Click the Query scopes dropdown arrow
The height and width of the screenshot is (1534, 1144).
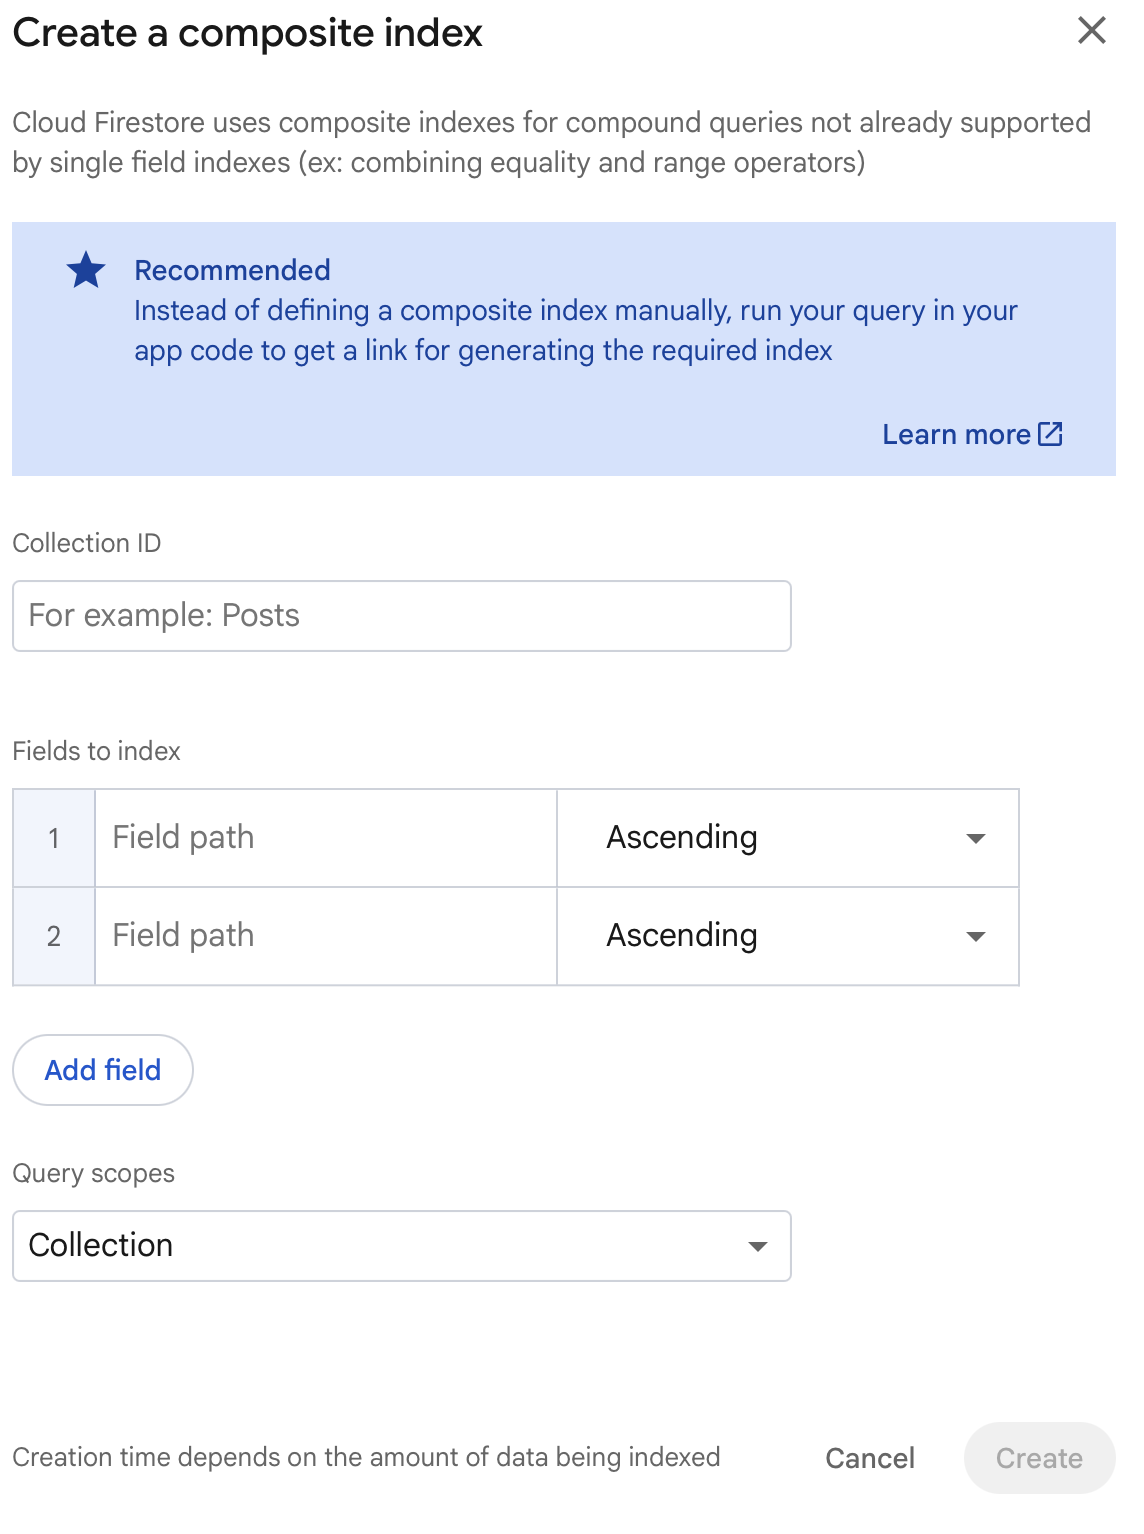click(x=758, y=1246)
